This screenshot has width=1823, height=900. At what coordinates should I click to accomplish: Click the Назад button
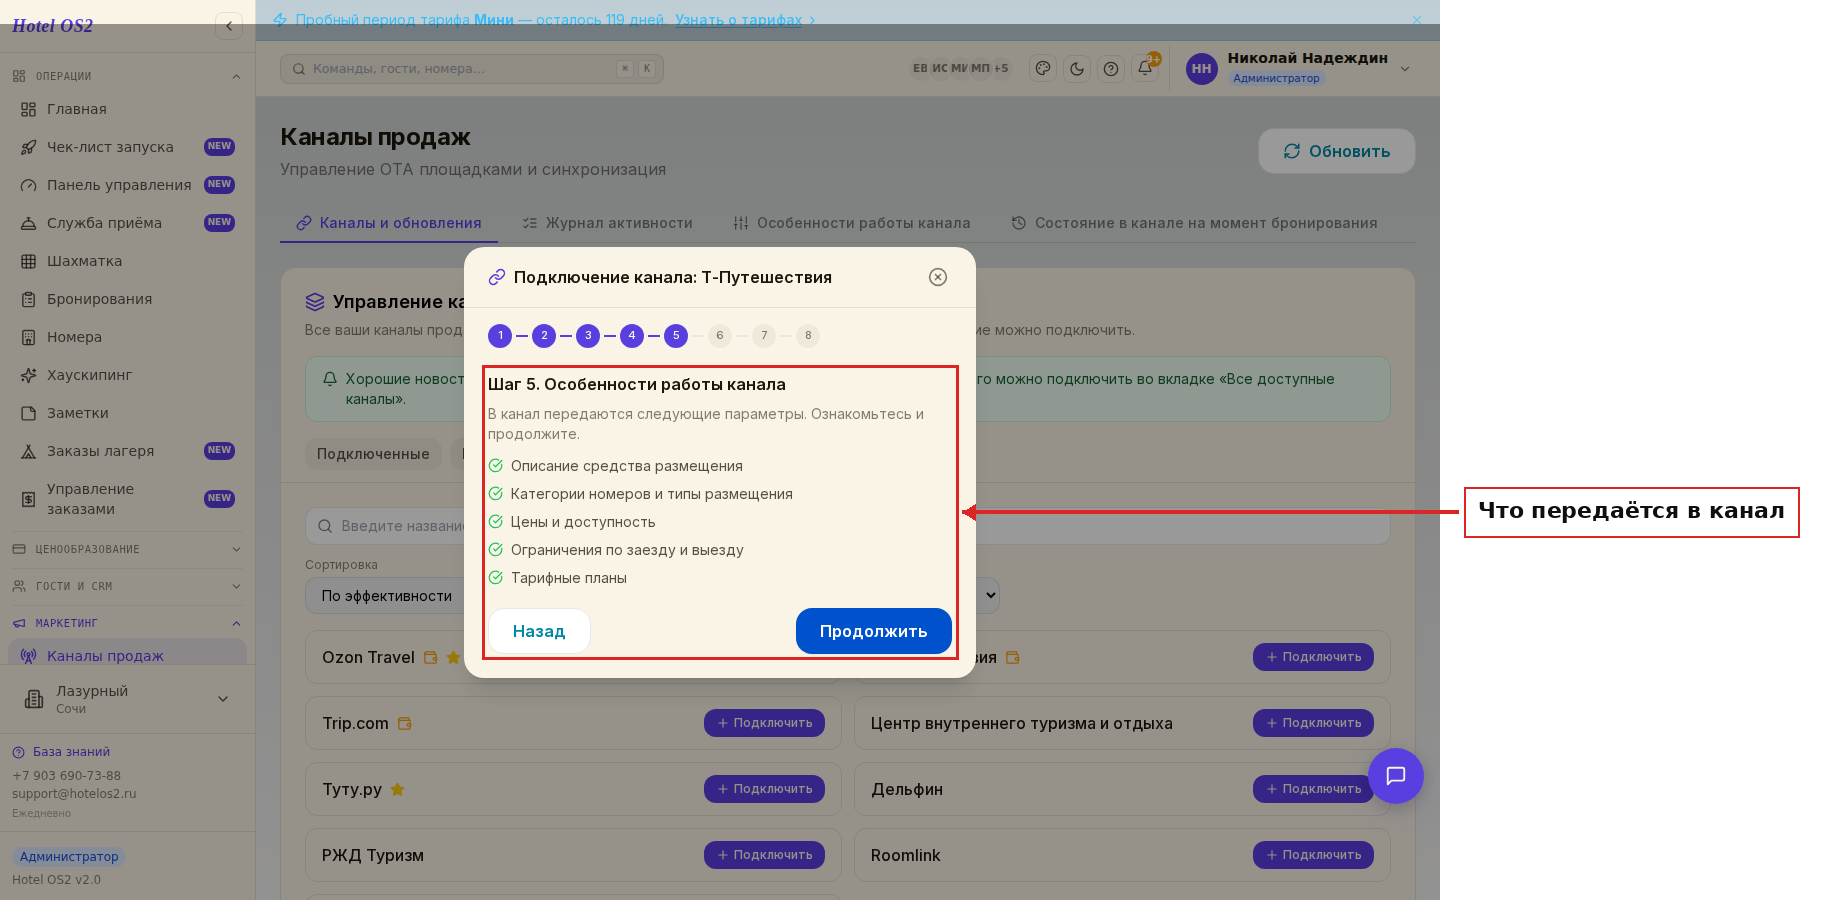[x=539, y=631]
